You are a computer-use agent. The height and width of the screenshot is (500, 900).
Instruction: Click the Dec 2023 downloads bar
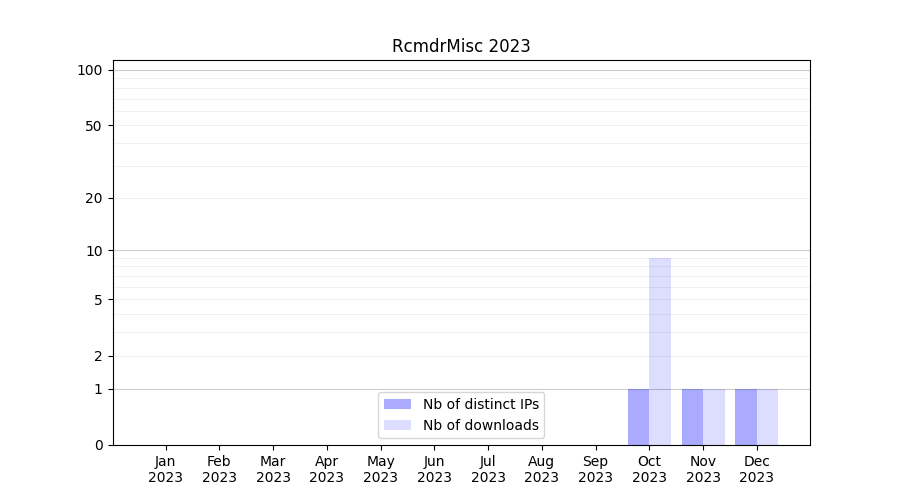[767, 417]
